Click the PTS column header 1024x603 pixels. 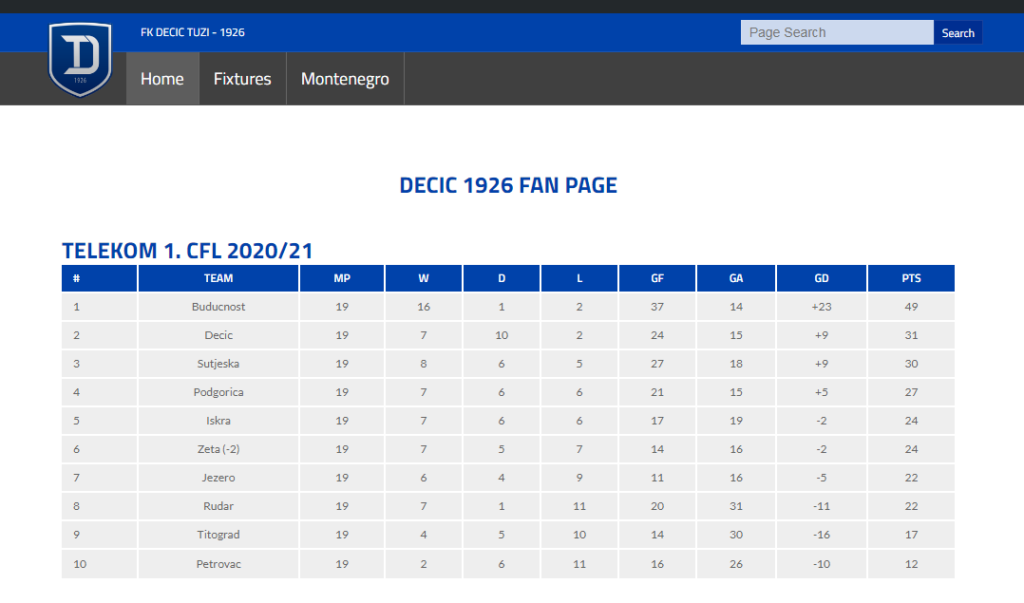coord(911,278)
